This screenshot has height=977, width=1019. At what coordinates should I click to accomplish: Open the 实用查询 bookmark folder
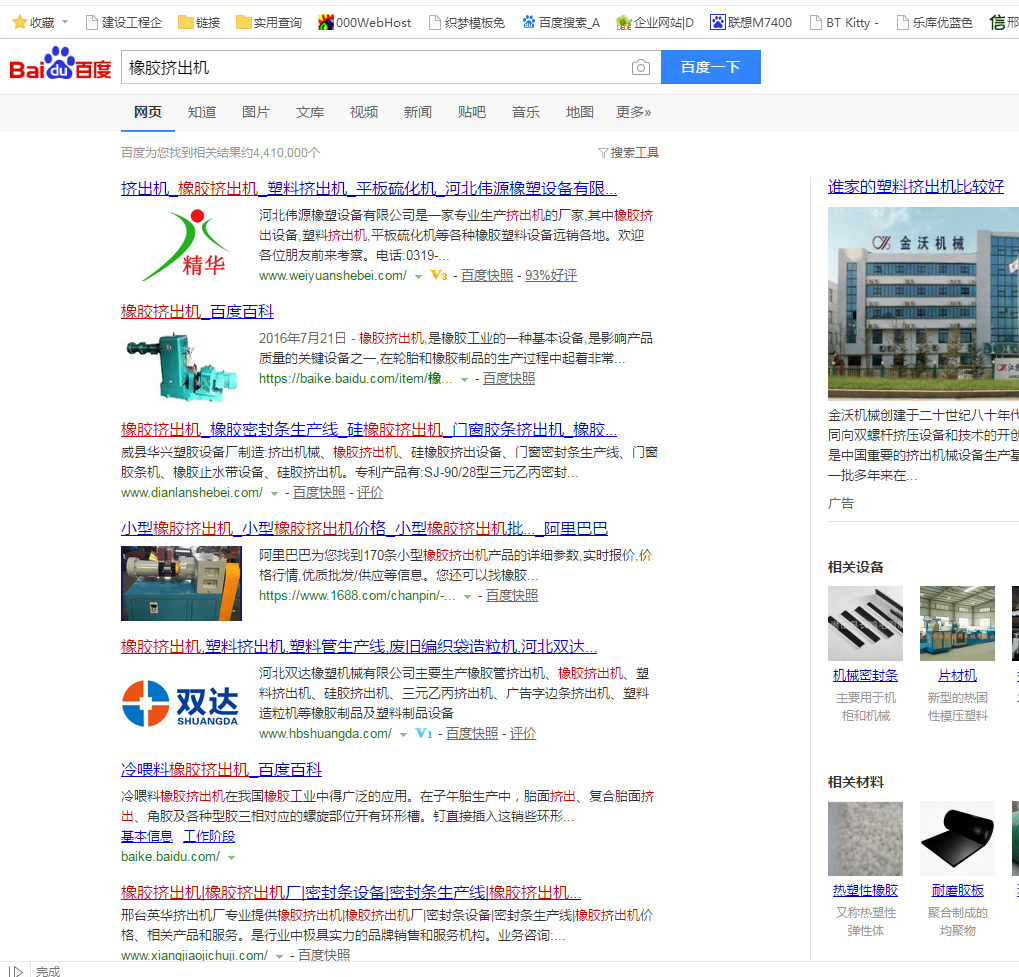269,23
